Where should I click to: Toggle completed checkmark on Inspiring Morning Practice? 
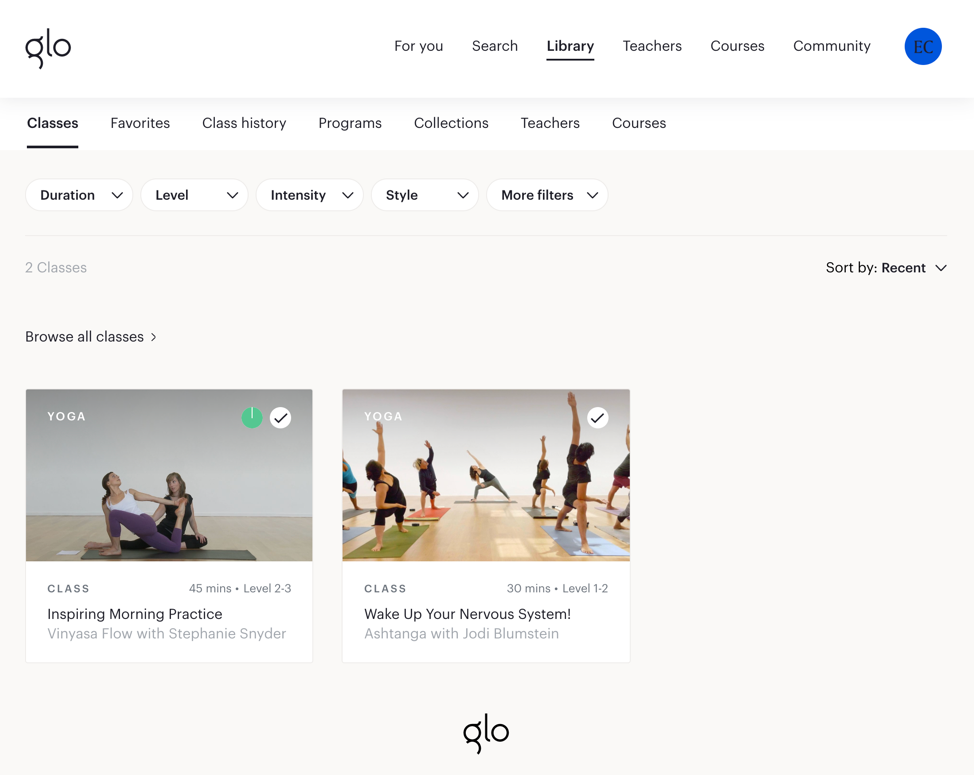click(x=281, y=417)
